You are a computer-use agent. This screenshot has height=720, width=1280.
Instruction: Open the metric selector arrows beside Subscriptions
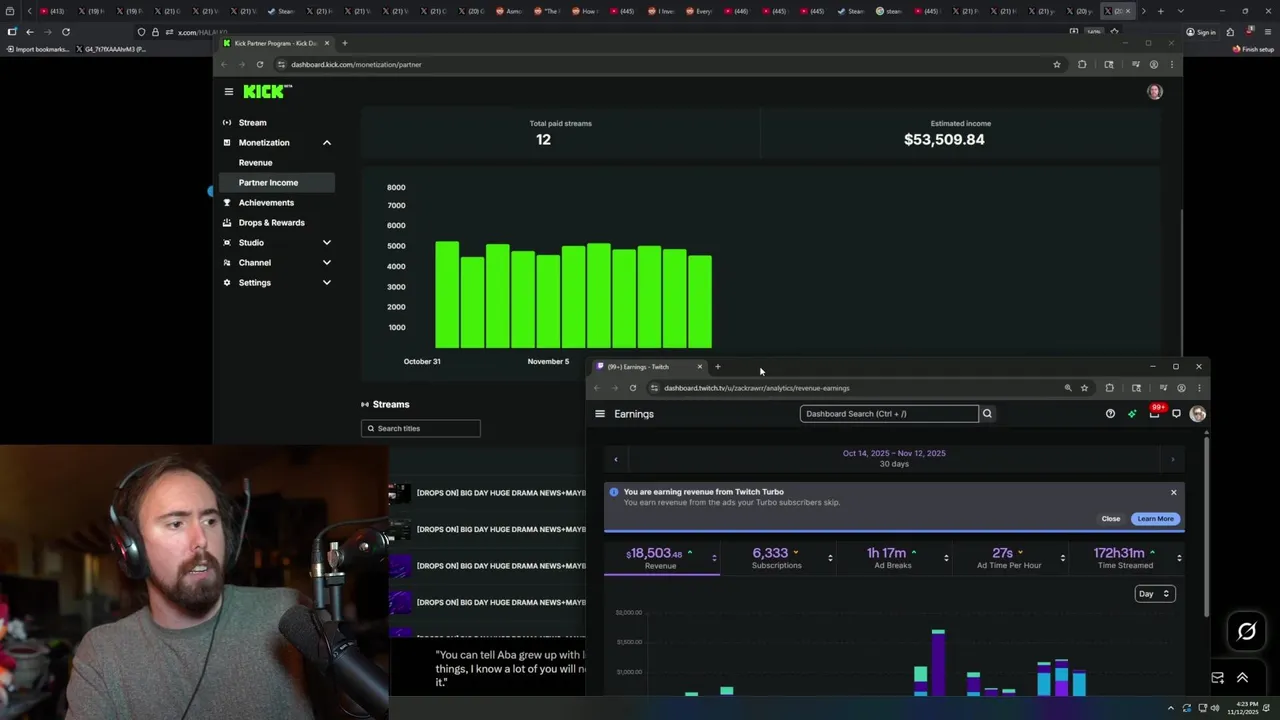pyautogui.click(x=830, y=558)
